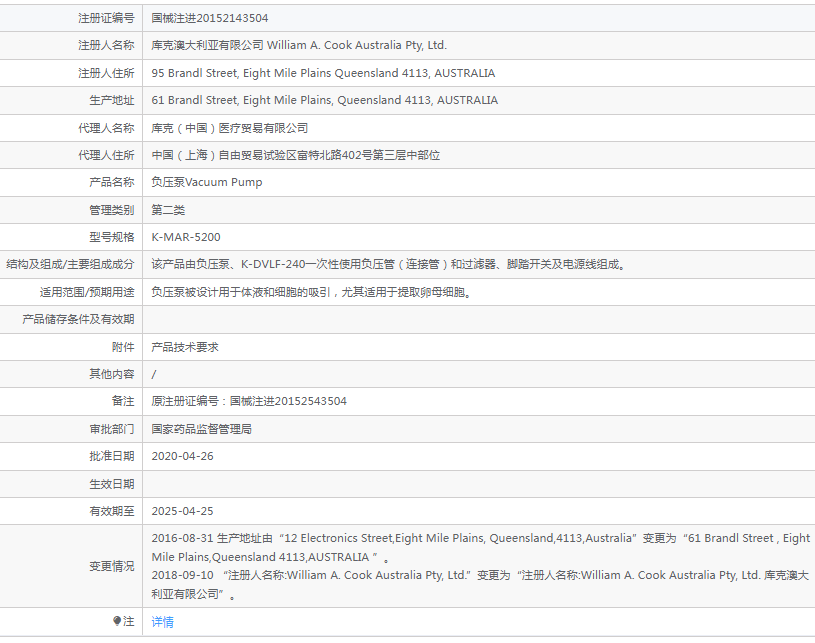Click the 产品储存条件及有效期 label

pyautogui.click(x=78, y=319)
